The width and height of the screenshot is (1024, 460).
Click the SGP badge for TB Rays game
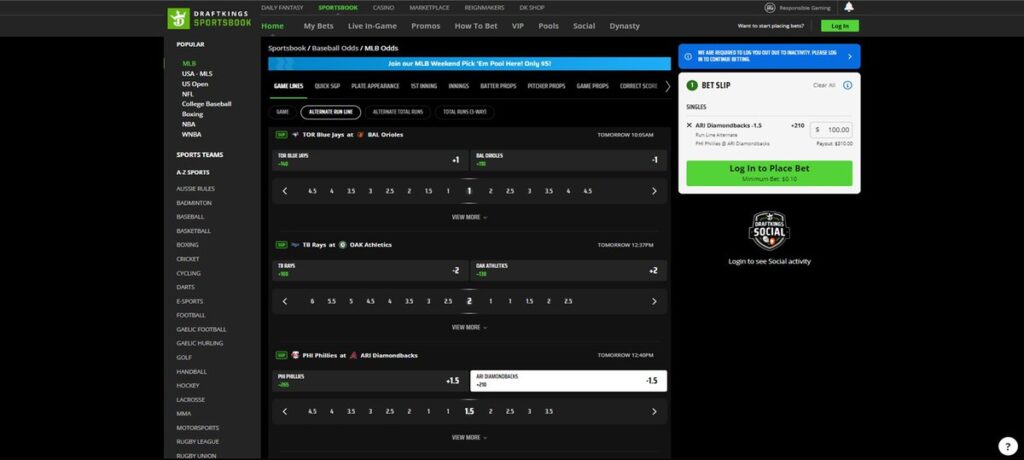coord(281,245)
